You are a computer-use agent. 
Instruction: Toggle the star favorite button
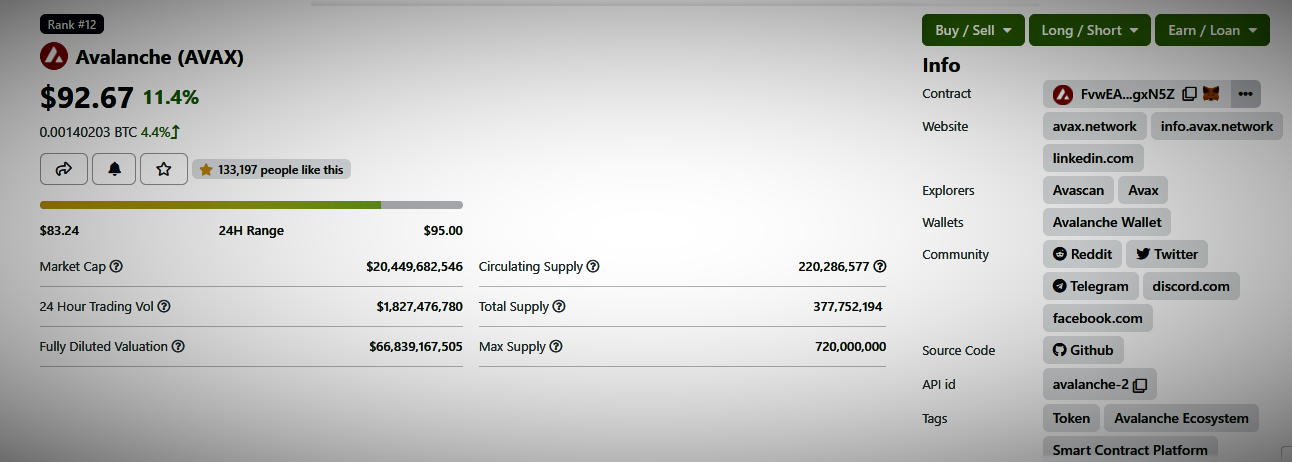tap(164, 169)
